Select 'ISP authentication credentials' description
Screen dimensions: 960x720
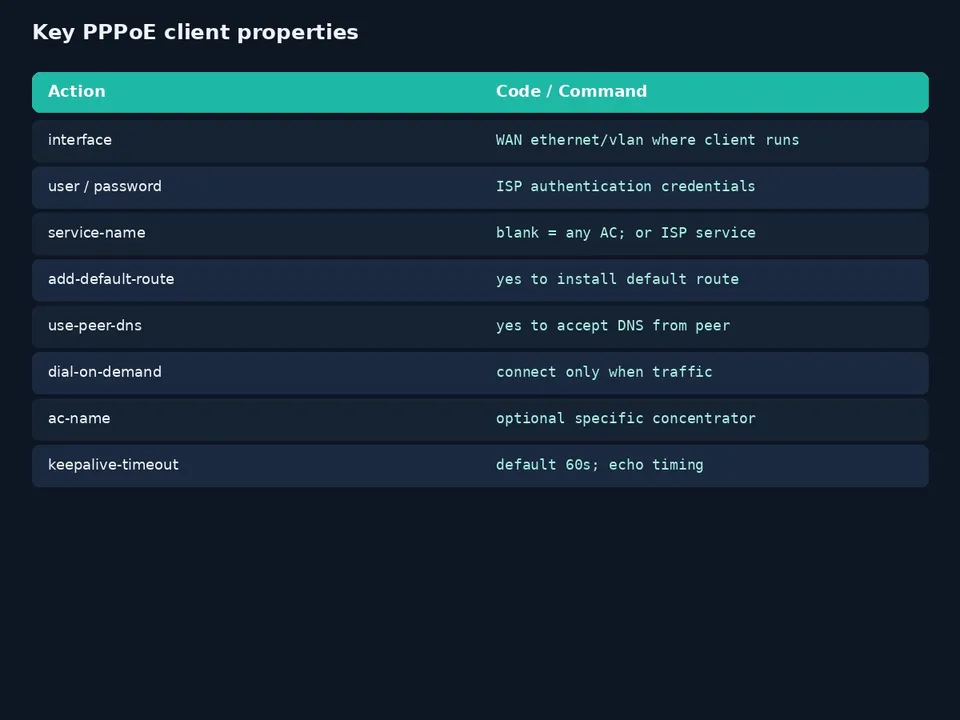(x=625, y=186)
